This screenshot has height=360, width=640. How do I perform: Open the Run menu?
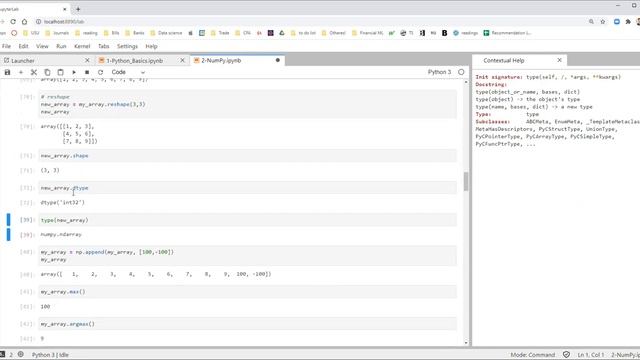[61, 47]
